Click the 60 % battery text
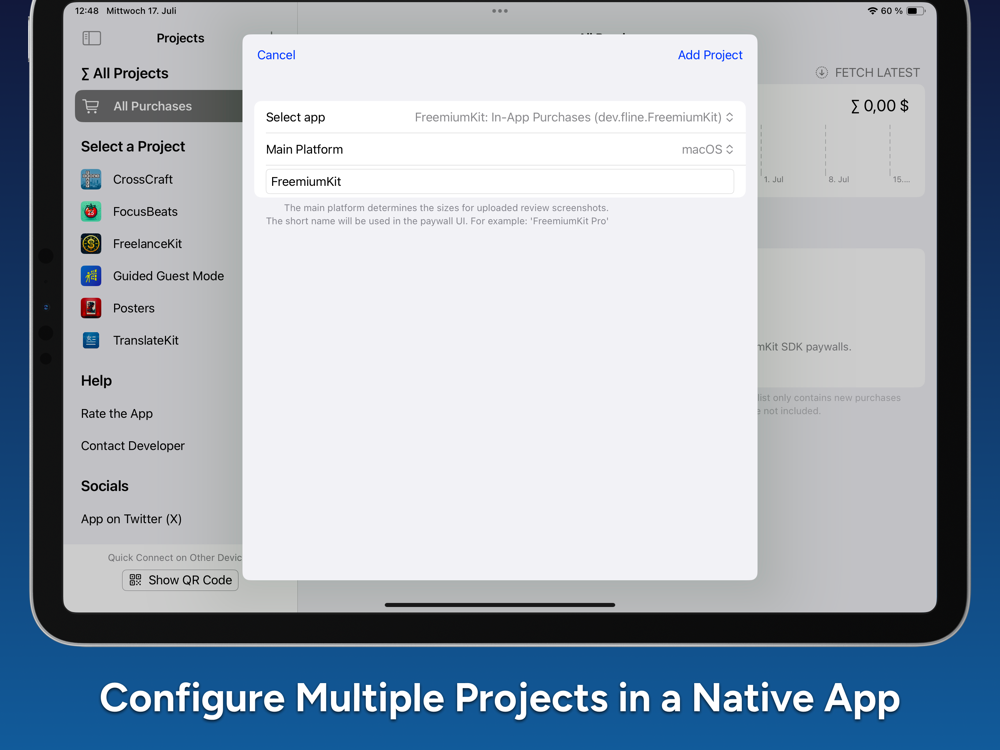The image size is (1000, 750). (x=892, y=11)
